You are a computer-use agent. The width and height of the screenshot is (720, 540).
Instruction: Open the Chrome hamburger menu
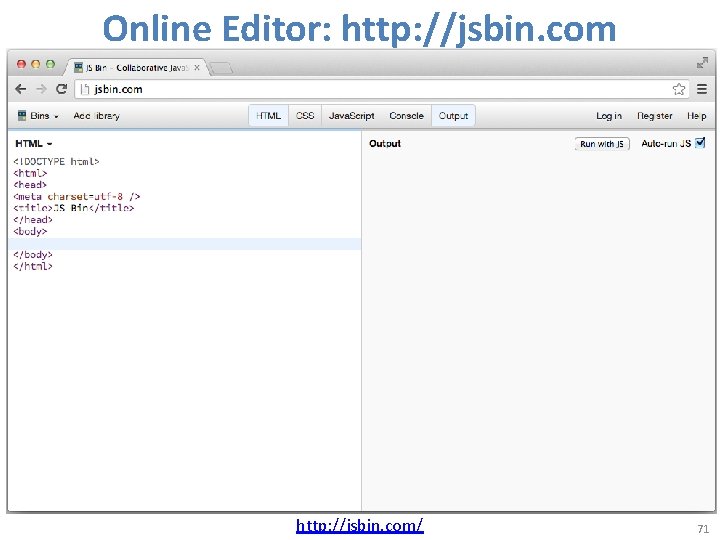click(x=702, y=89)
